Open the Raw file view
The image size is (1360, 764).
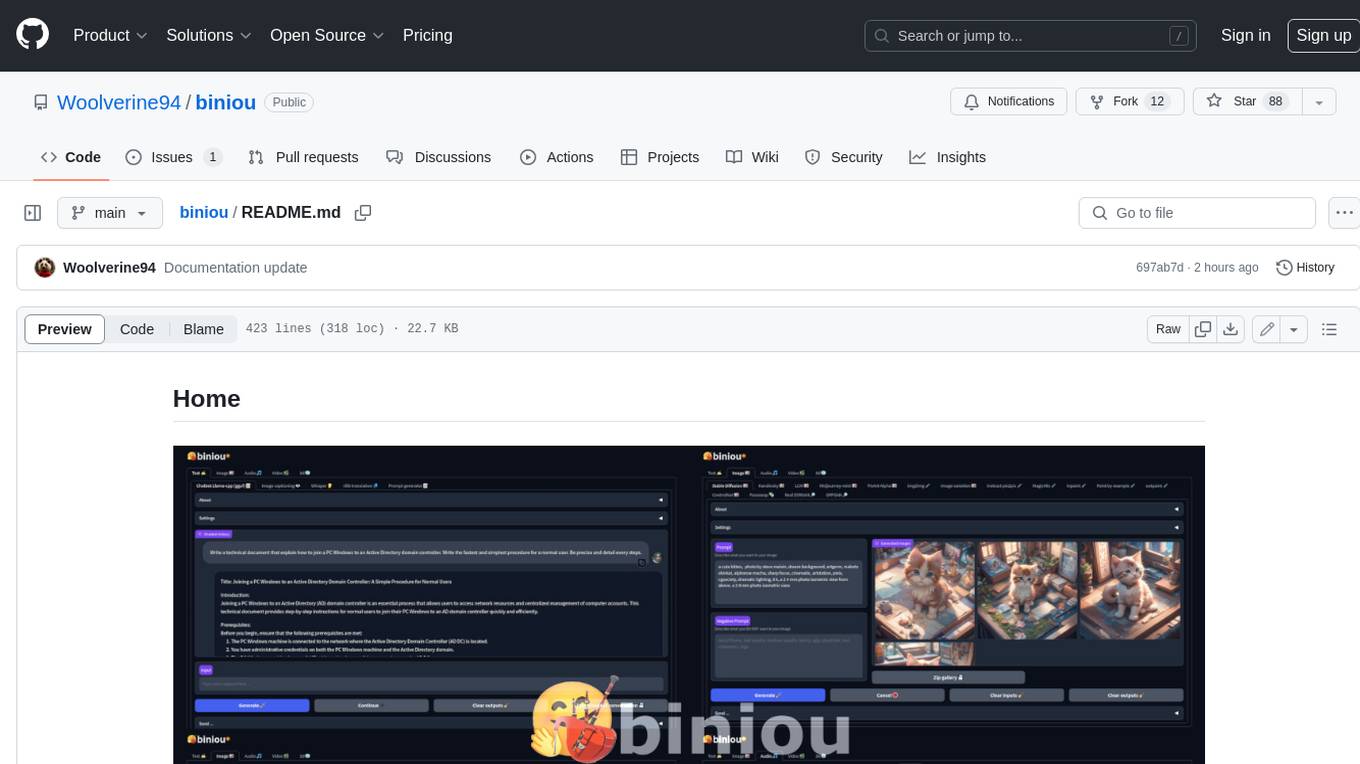[x=1168, y=329]
